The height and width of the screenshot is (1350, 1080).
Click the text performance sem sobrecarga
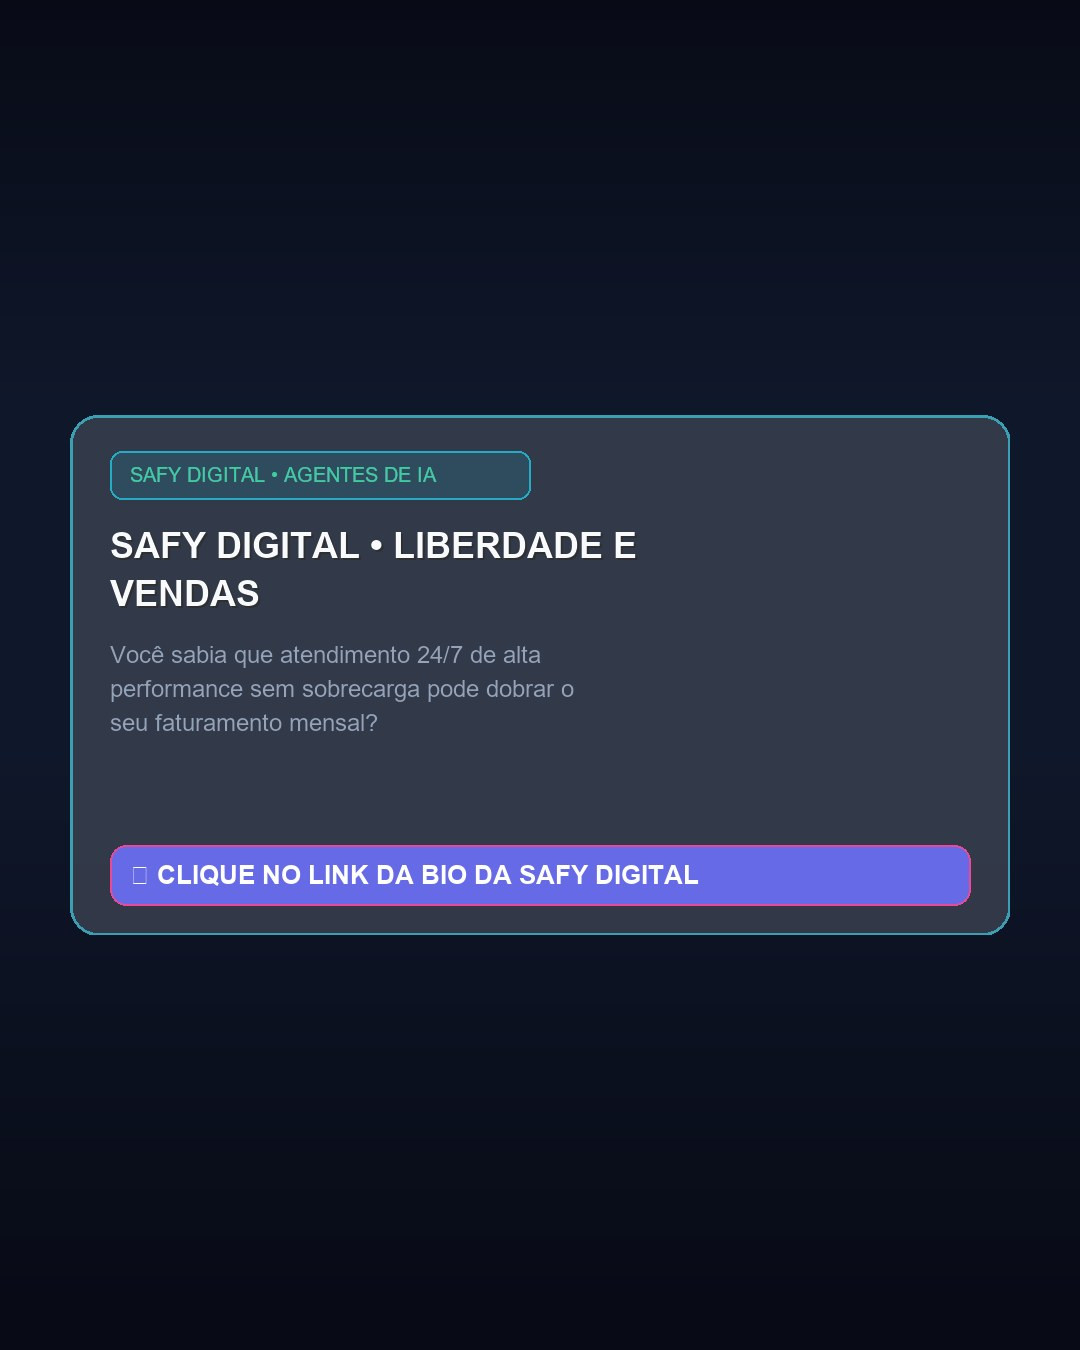point(265,689)
